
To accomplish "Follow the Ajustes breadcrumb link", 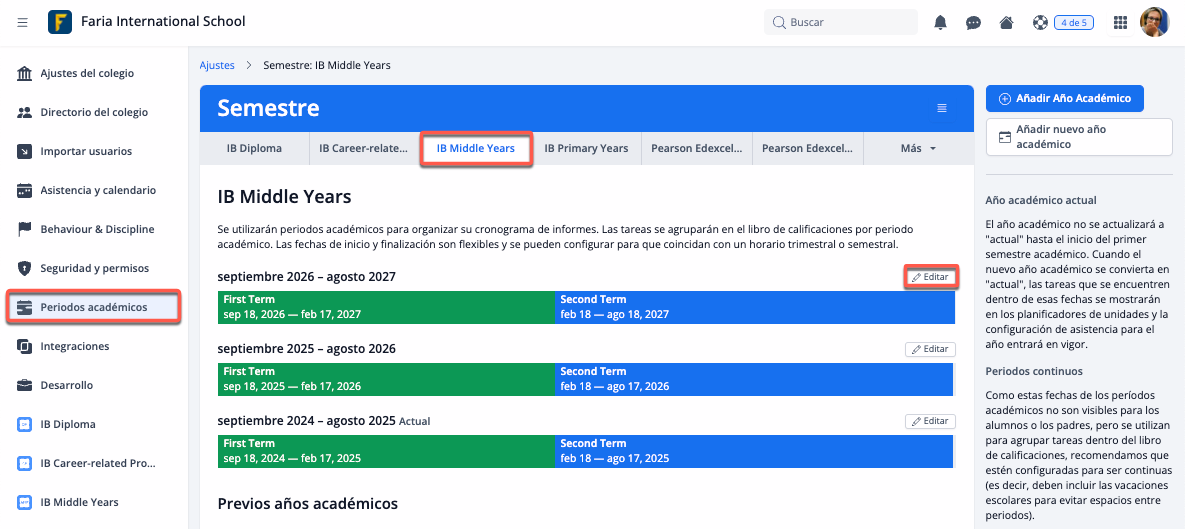I will coord(217,65).
